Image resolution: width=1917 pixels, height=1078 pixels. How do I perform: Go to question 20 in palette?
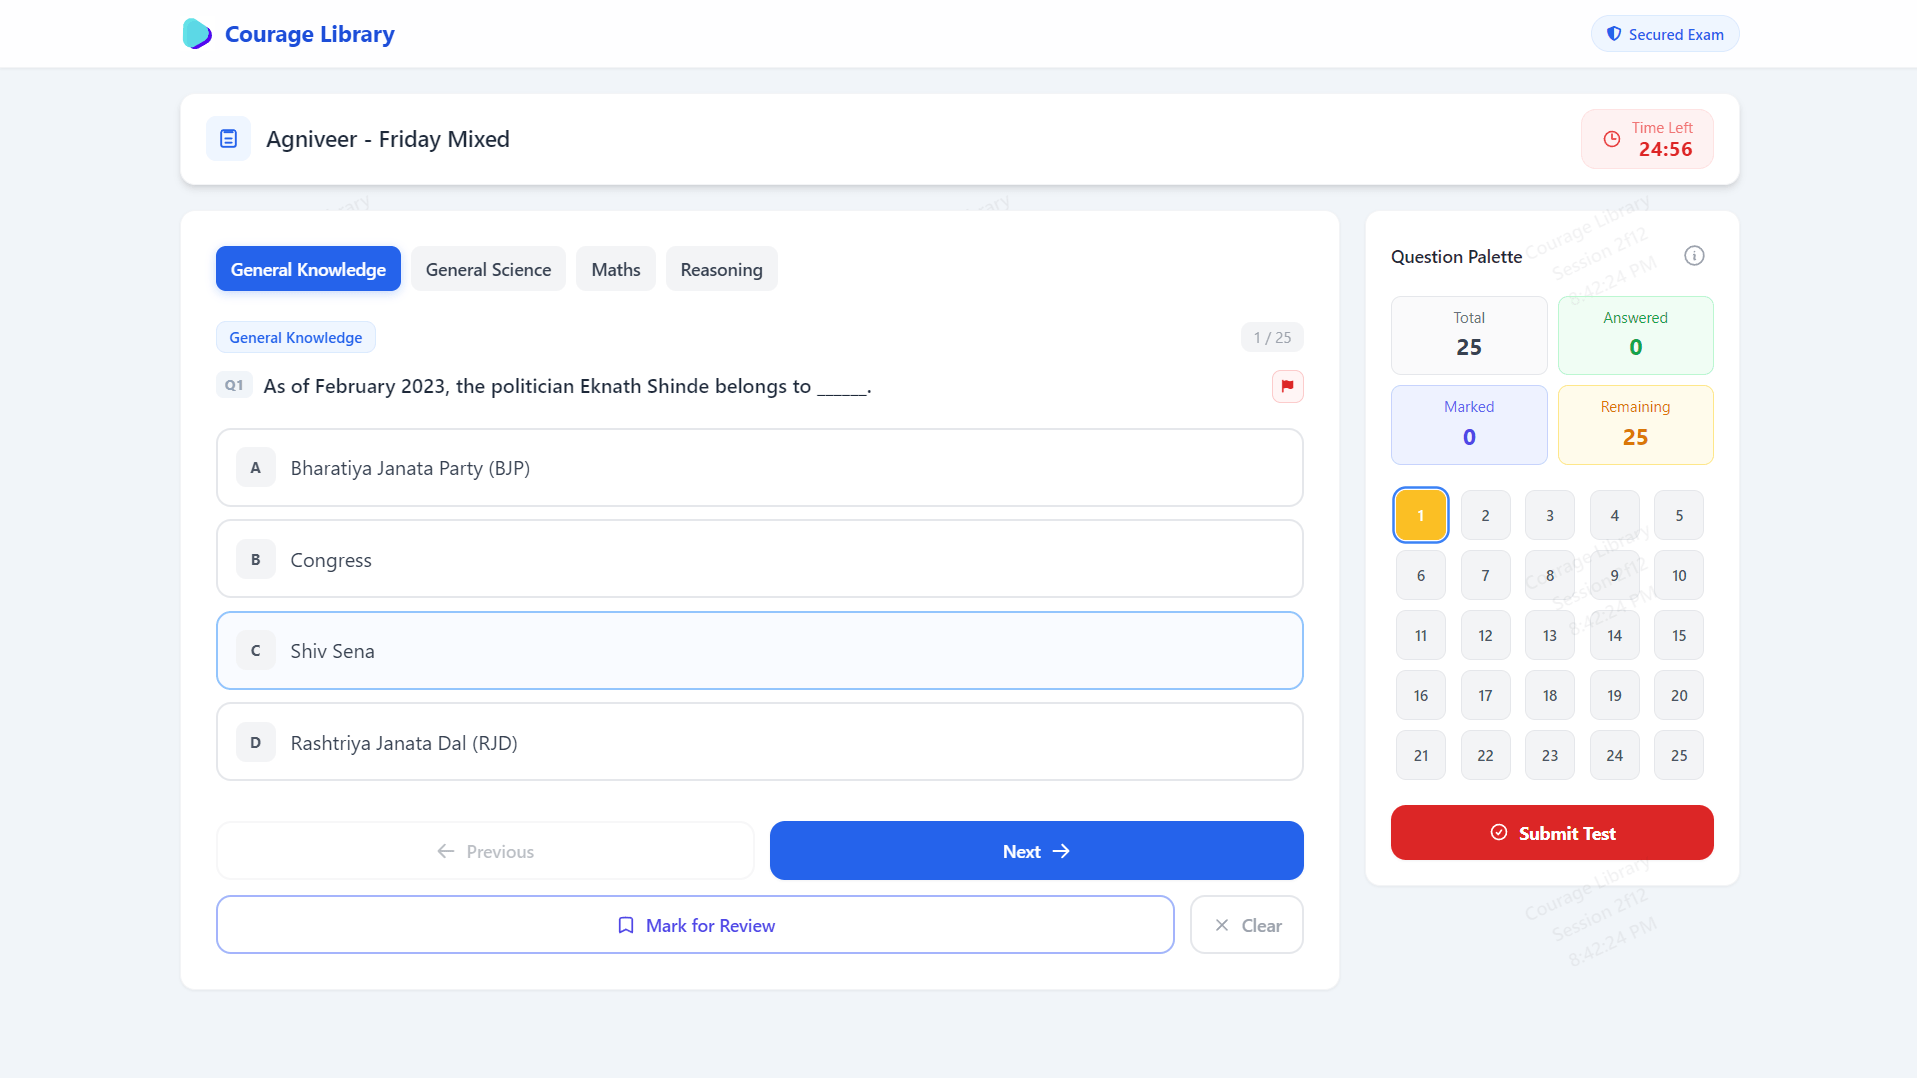(1679, 696)
